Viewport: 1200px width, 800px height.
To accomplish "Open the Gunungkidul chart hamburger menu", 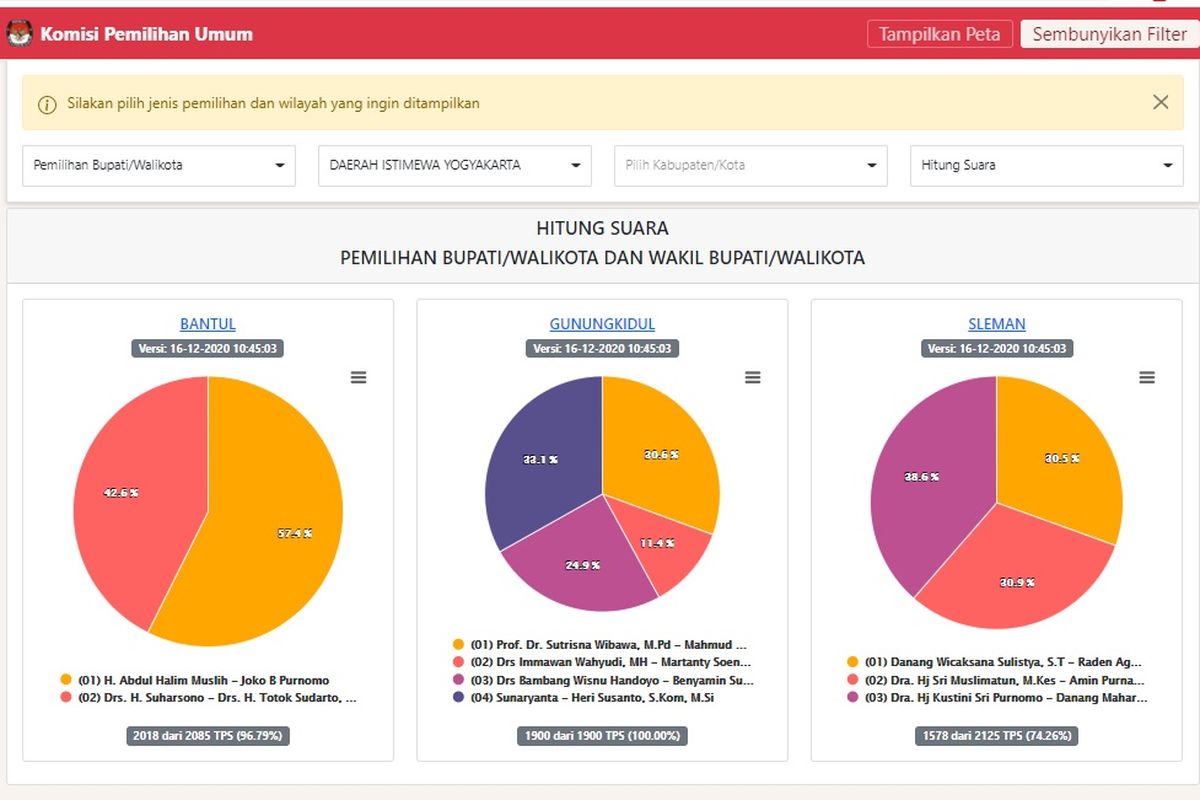I will (x=752, y=377).
